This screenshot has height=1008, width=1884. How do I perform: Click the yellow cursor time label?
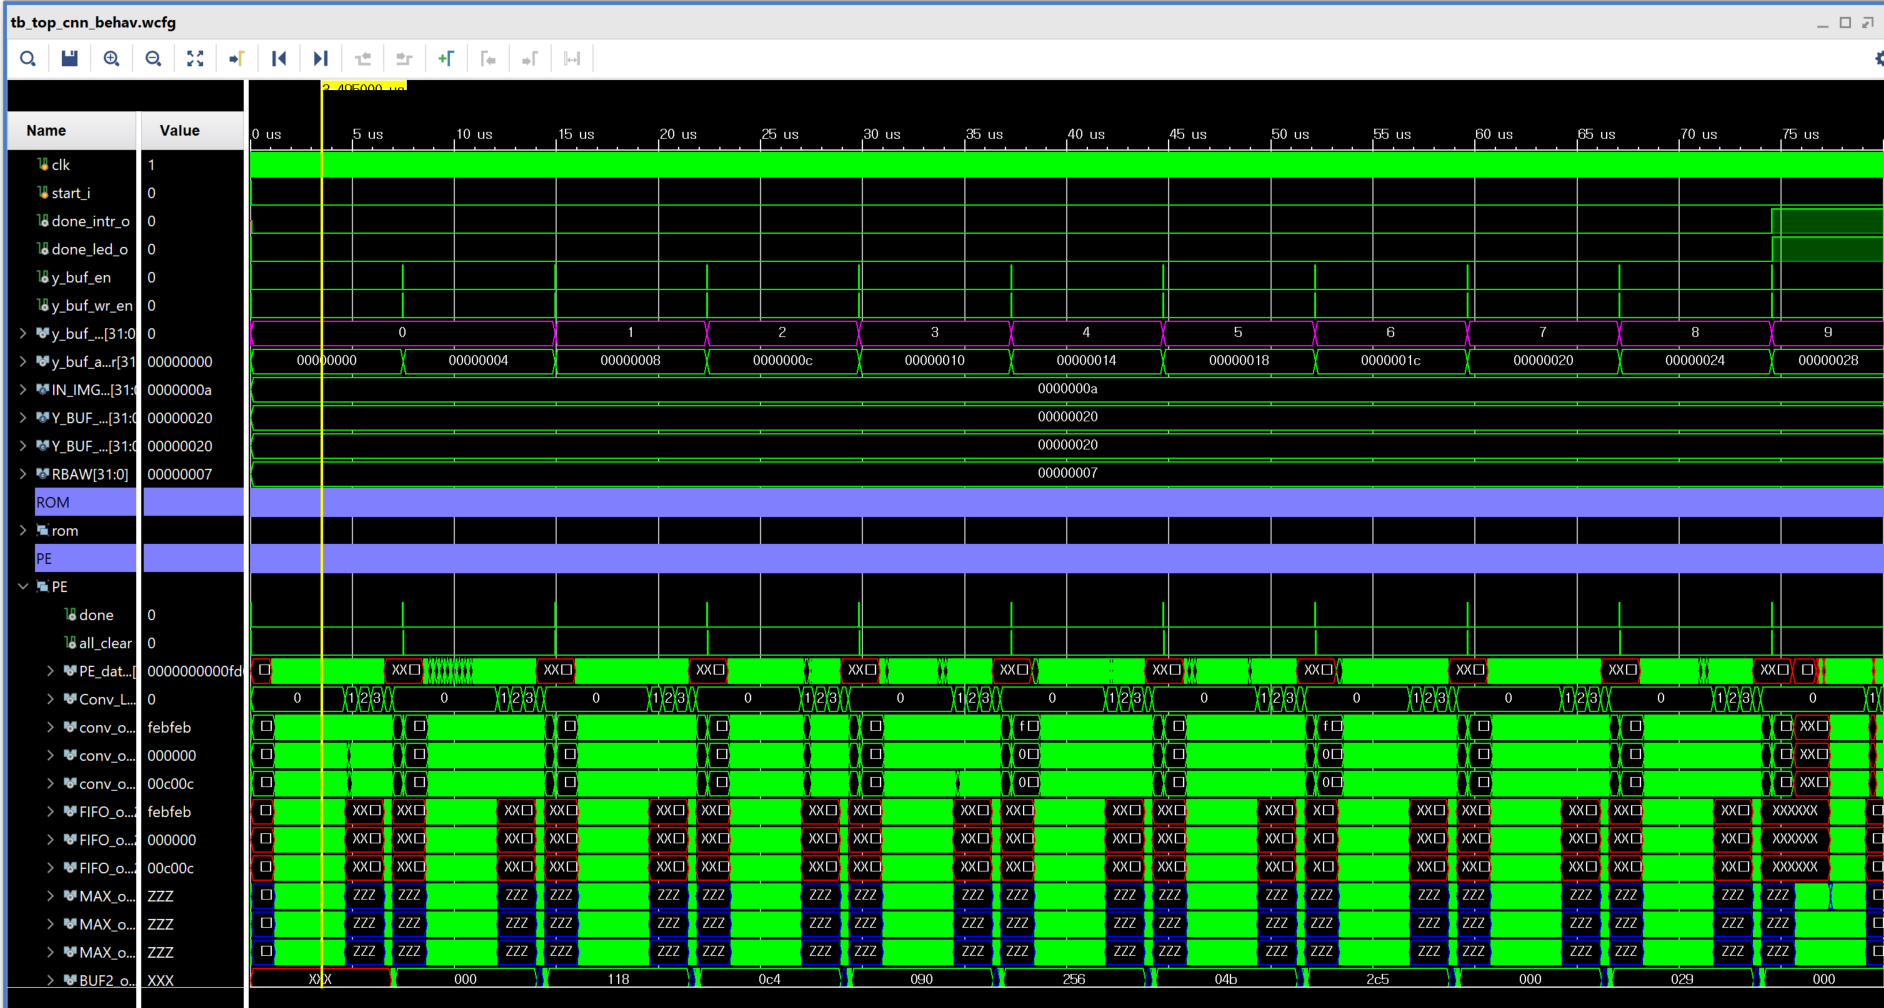[x=364, y=87]
